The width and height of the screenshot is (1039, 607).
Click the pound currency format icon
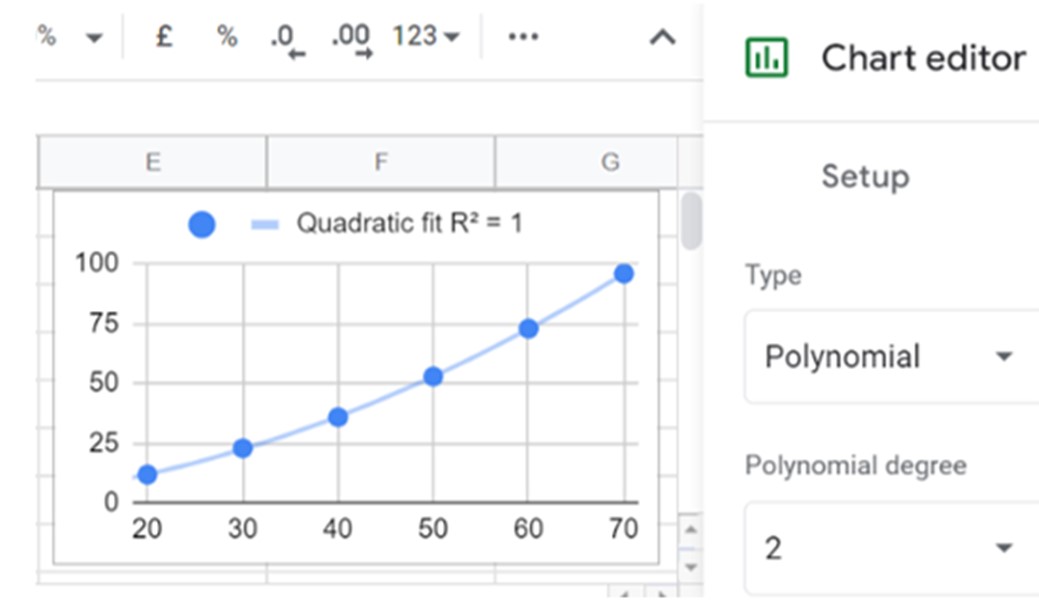point(164,36)
